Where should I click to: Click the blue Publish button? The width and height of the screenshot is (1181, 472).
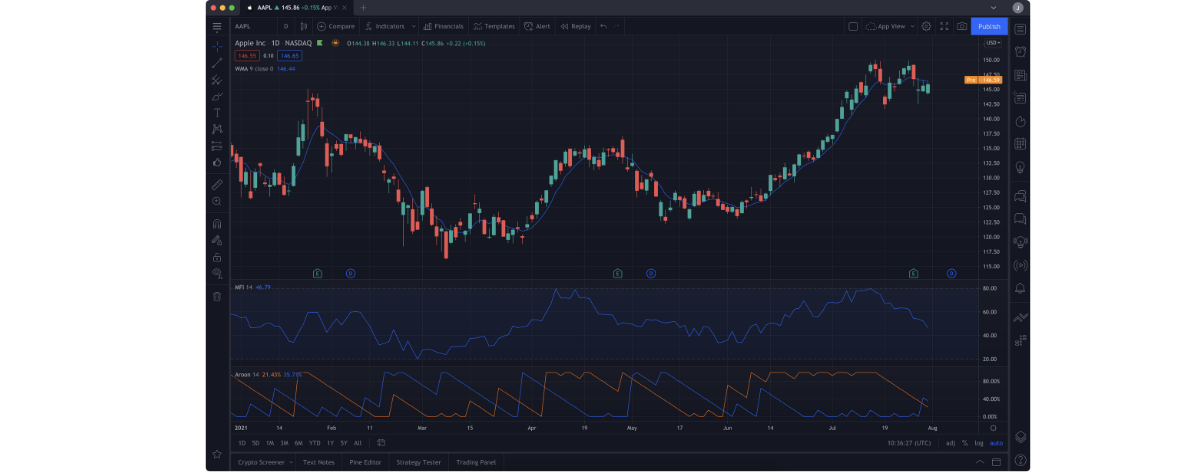point(989,26)
